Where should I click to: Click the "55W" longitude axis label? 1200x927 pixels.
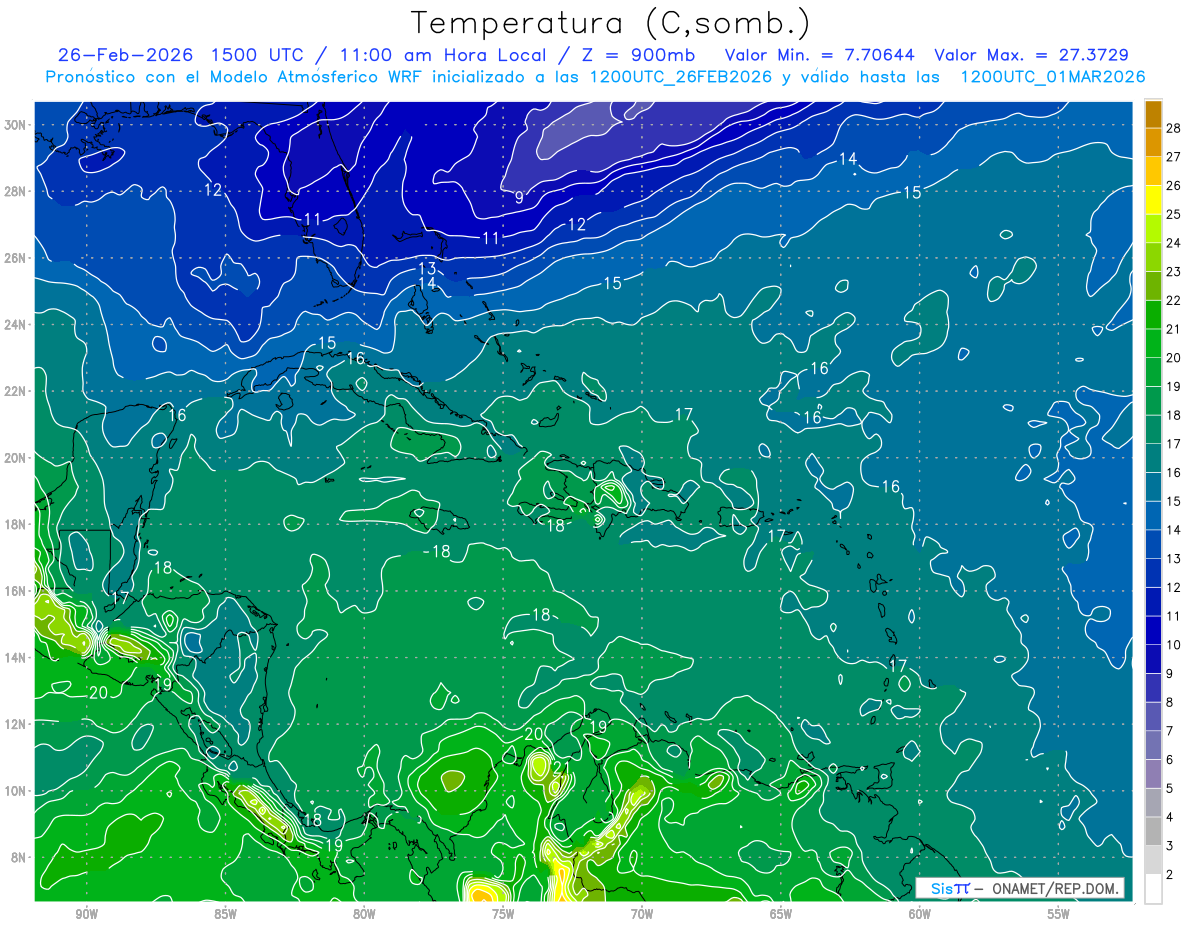click(x=1059, y=914)
